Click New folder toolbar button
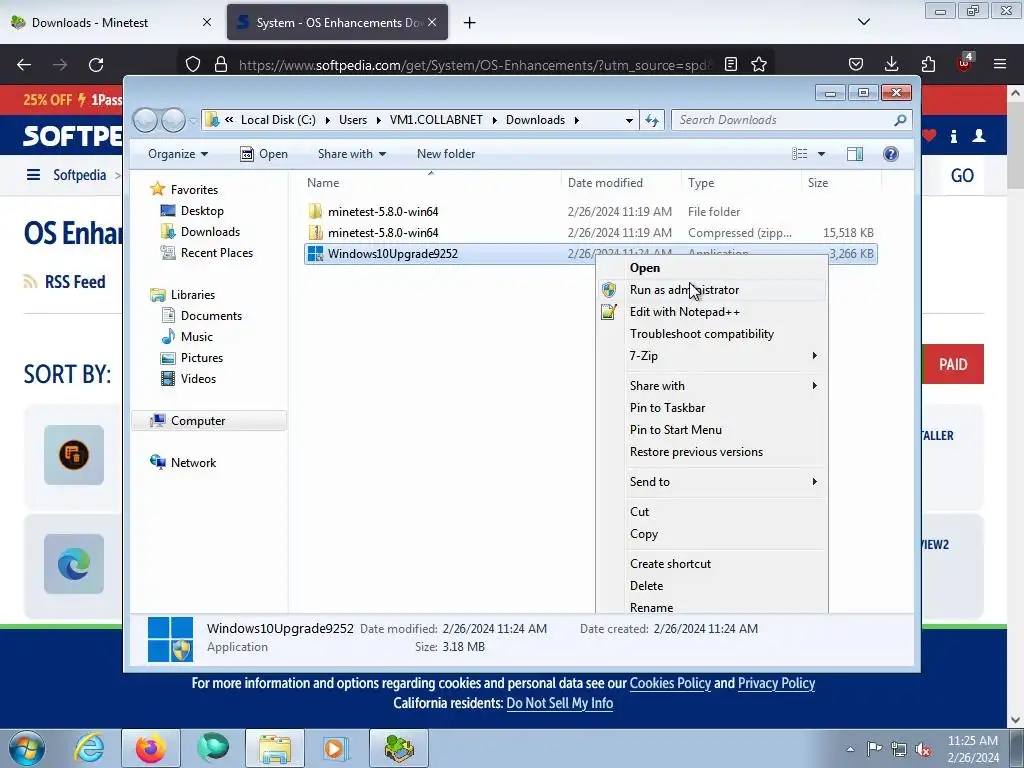Viewport: 1024px width, 768px height. [446, 154]
